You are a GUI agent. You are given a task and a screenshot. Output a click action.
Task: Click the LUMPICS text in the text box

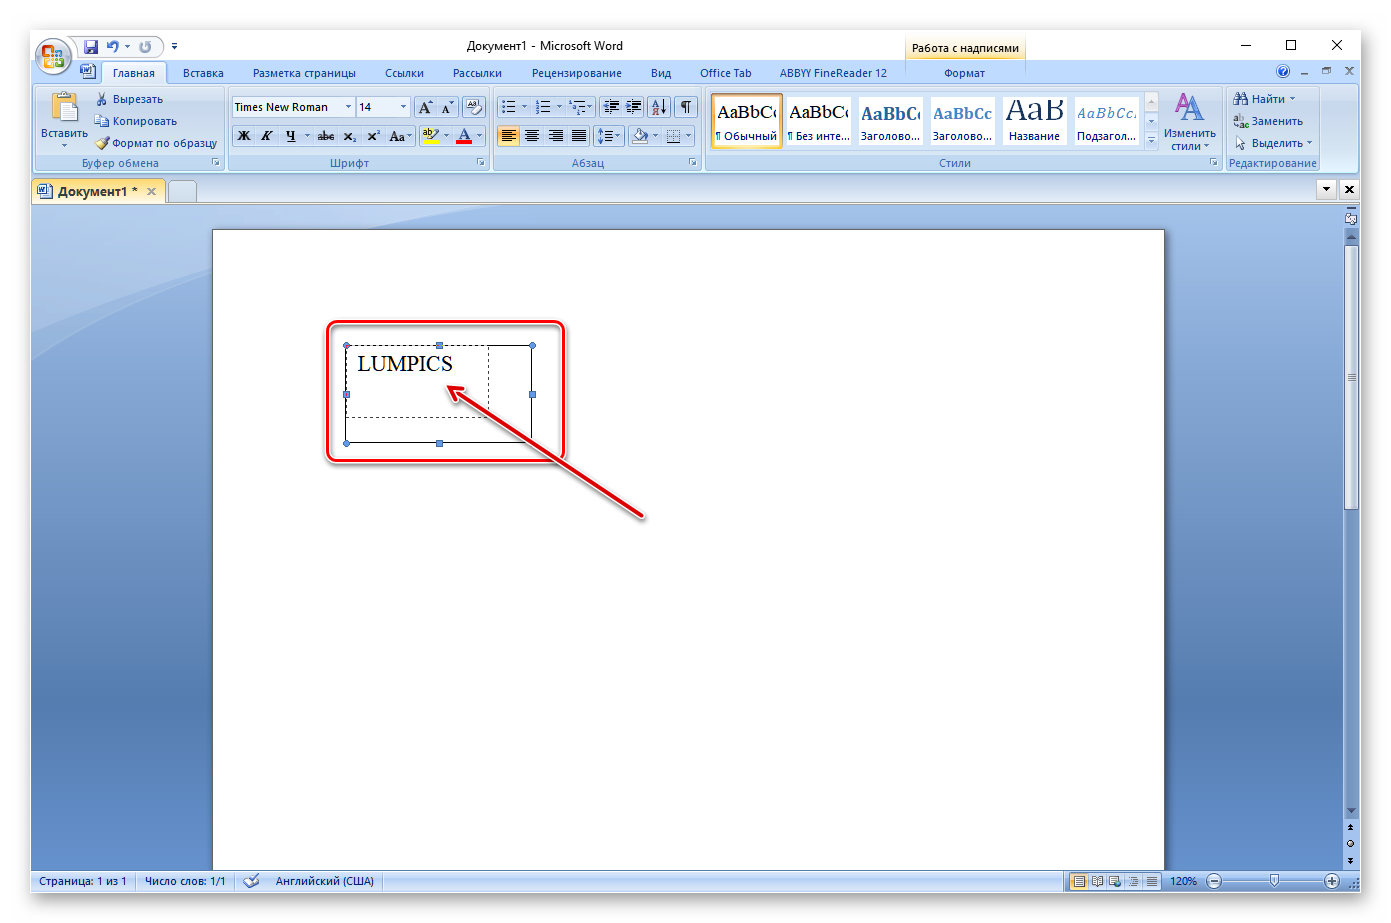(x=405, y=364)
